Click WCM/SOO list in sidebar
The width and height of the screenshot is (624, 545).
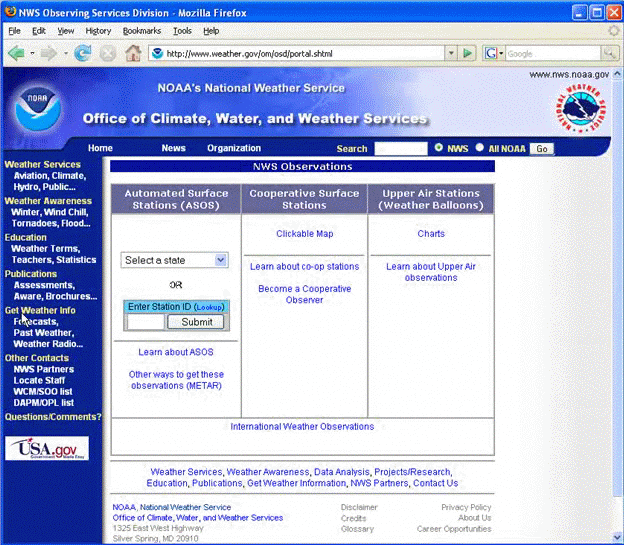point(43,391)
